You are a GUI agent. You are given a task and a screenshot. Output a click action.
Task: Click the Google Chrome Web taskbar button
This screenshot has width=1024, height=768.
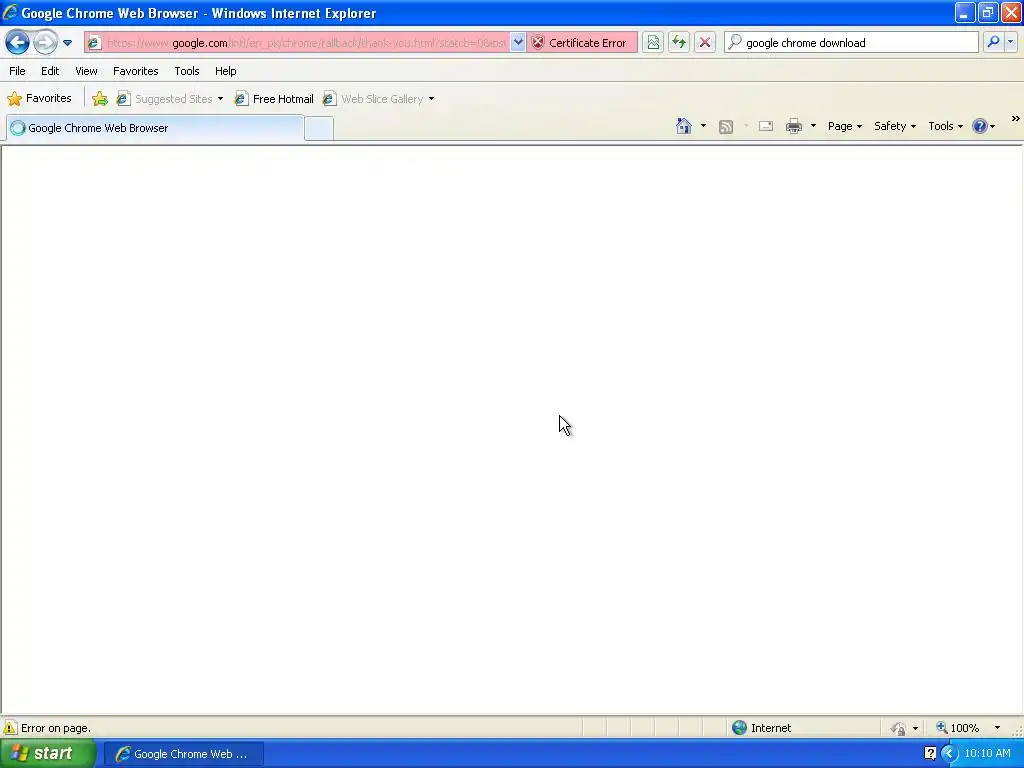(184, 754)
